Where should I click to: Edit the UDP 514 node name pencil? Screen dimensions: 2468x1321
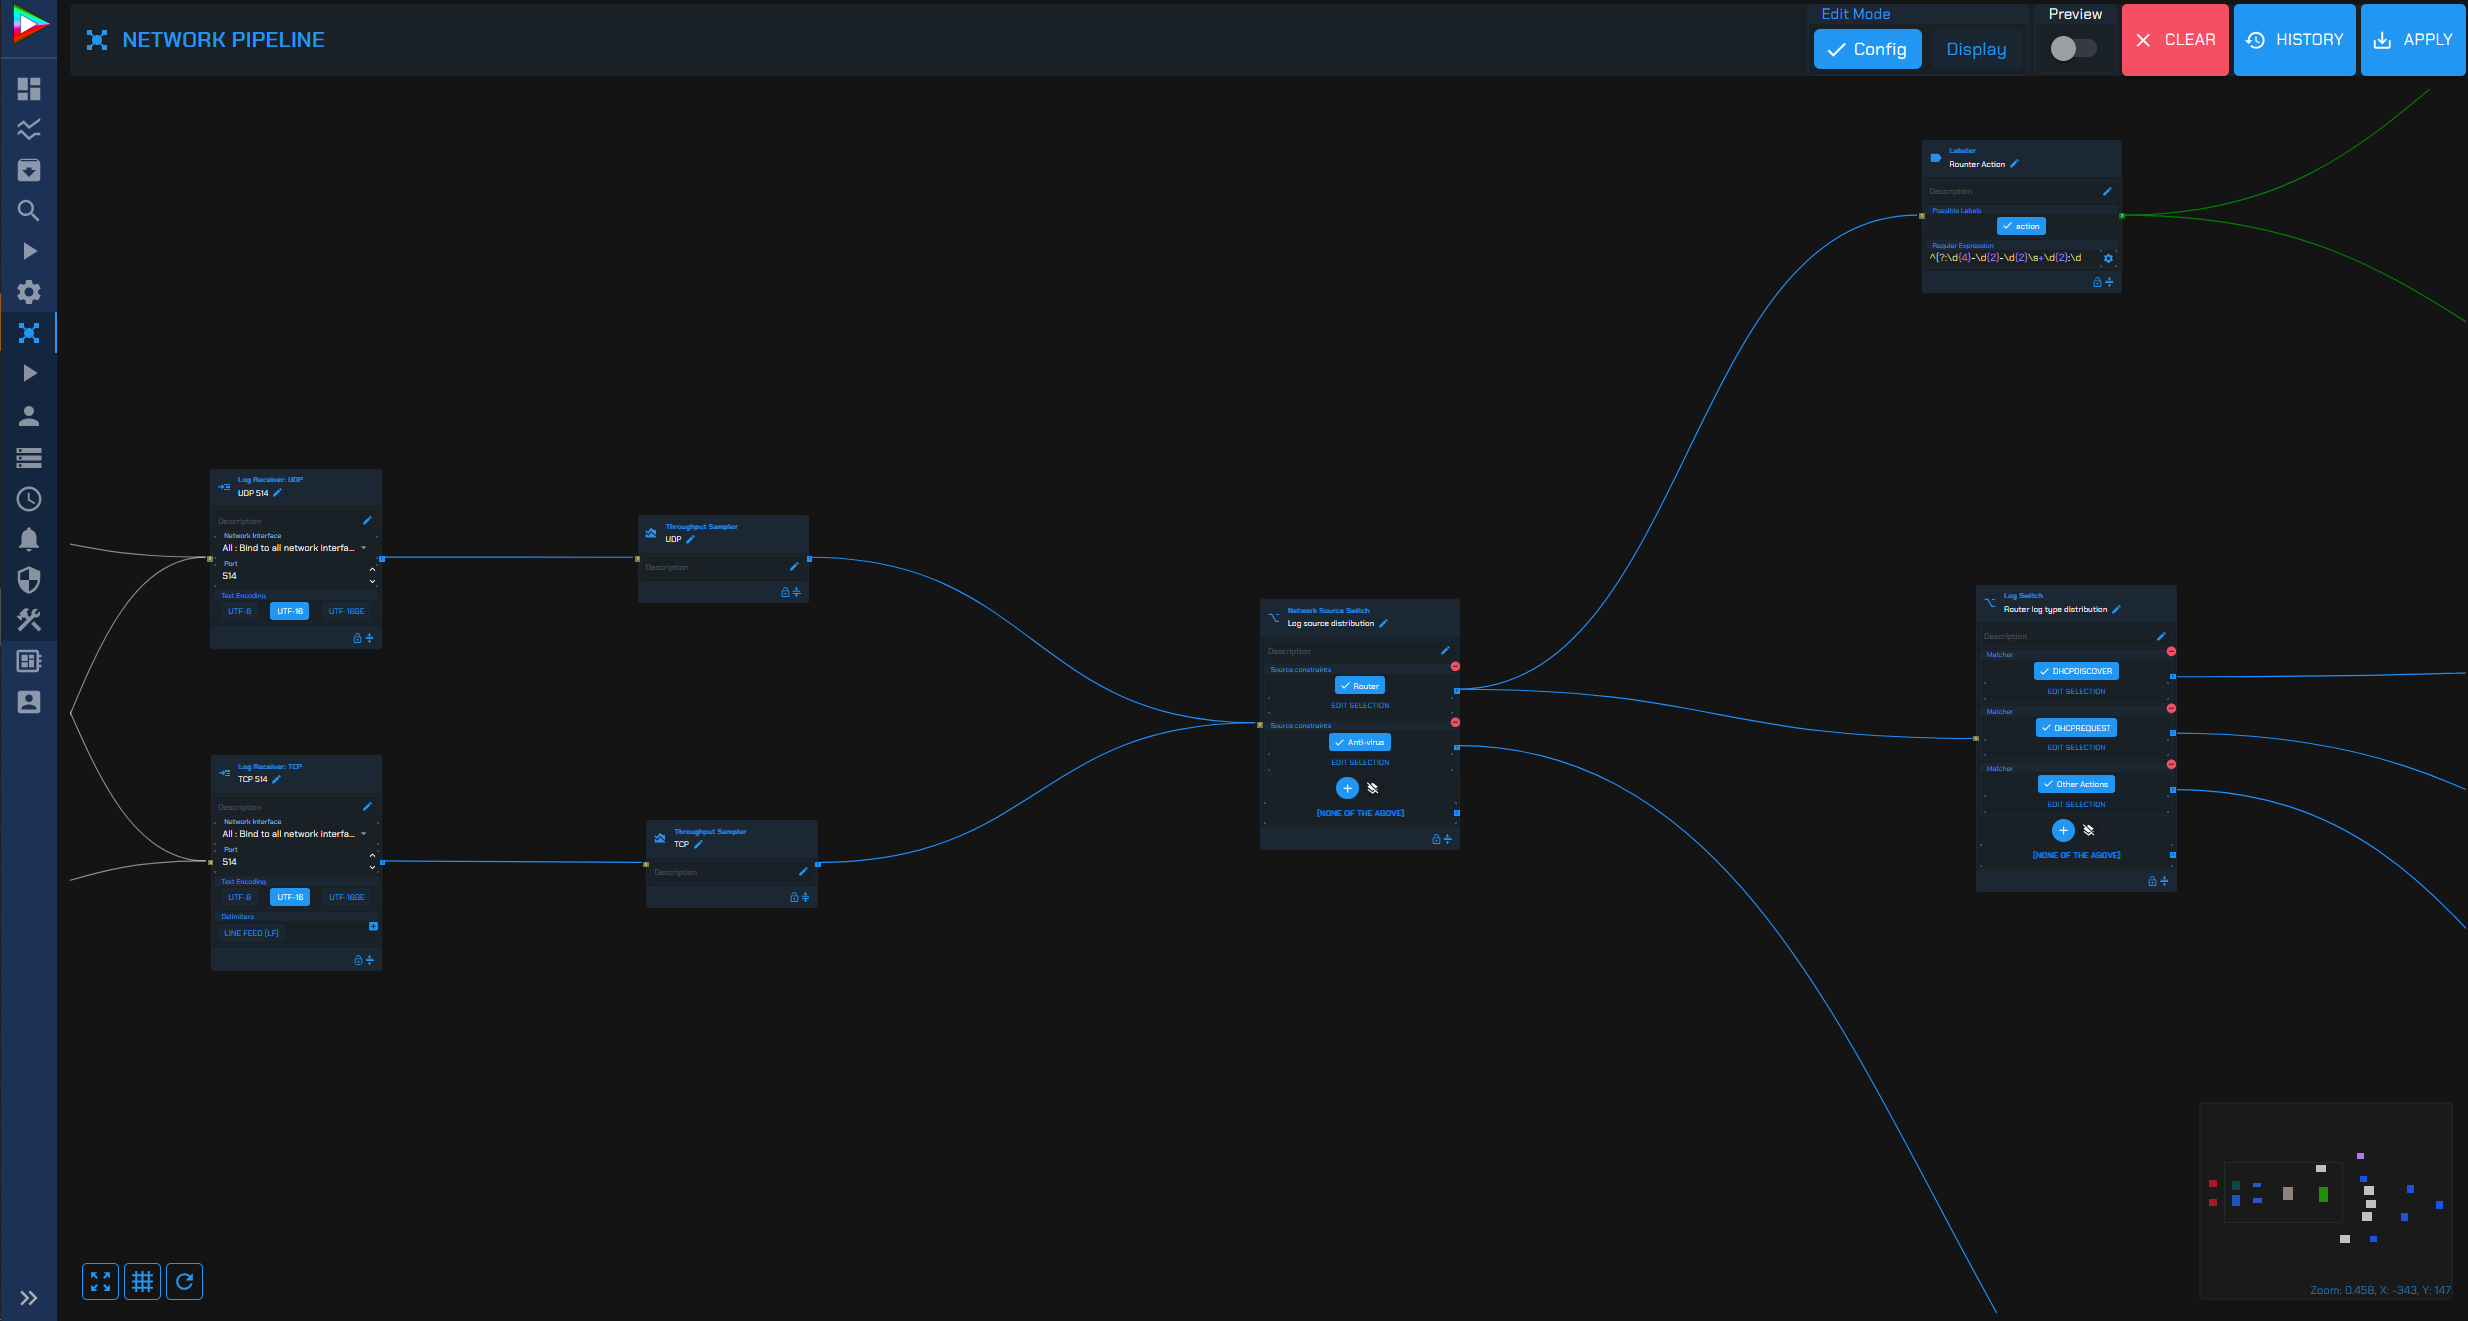tap(277, 493)
